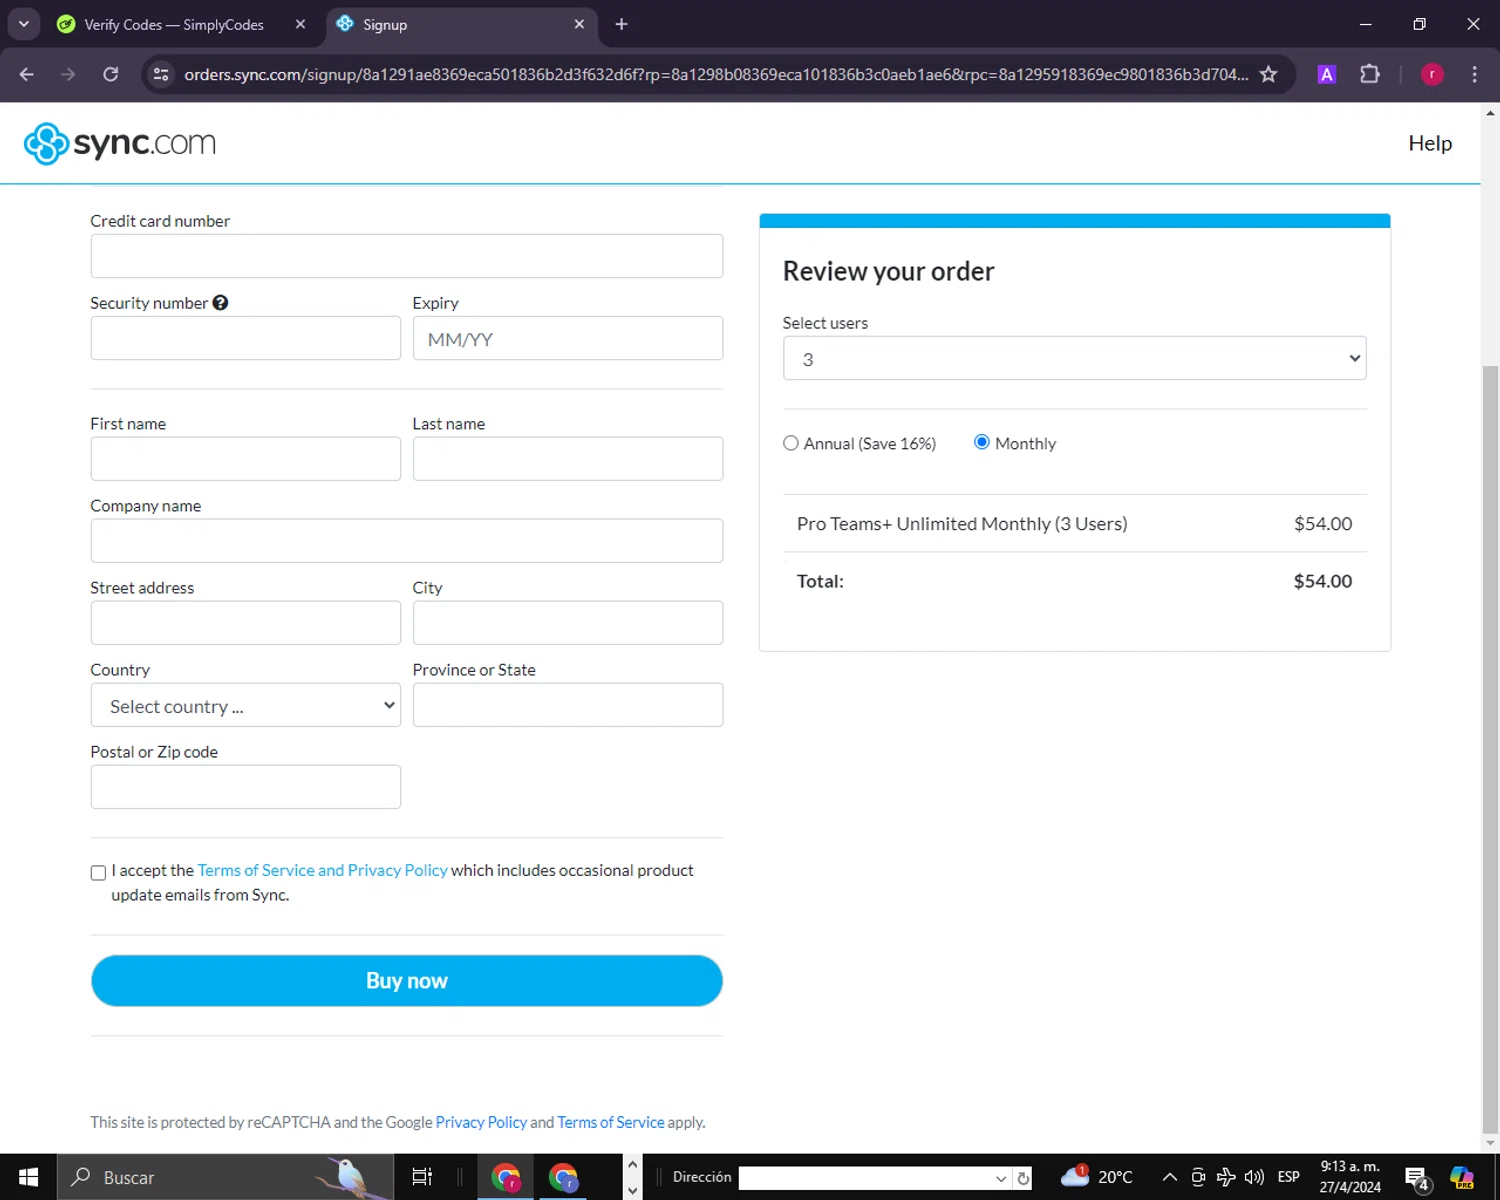
Task: Click the Buscar taskbar search box
Action: [x=224, y=1177]
